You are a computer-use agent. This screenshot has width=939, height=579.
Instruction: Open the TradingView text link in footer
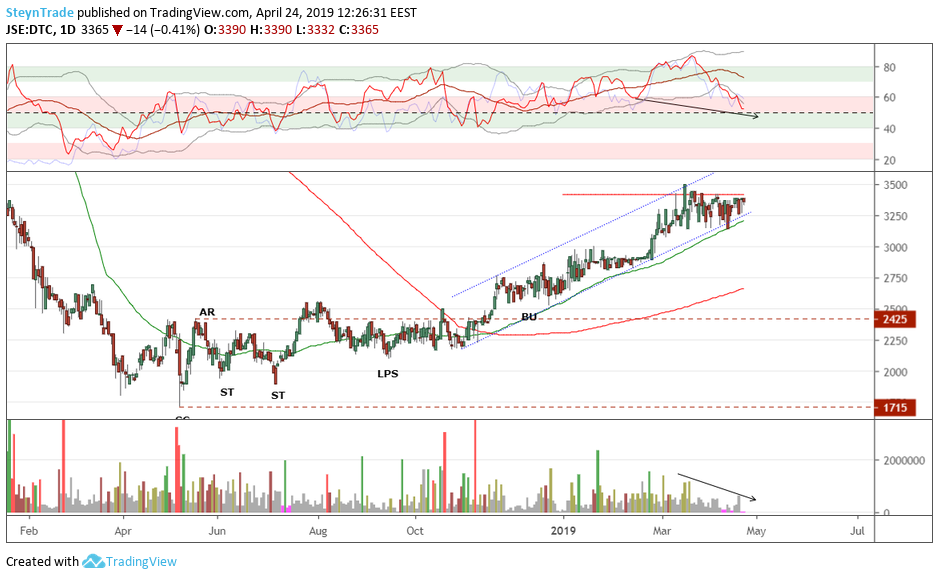pos(141,562)
